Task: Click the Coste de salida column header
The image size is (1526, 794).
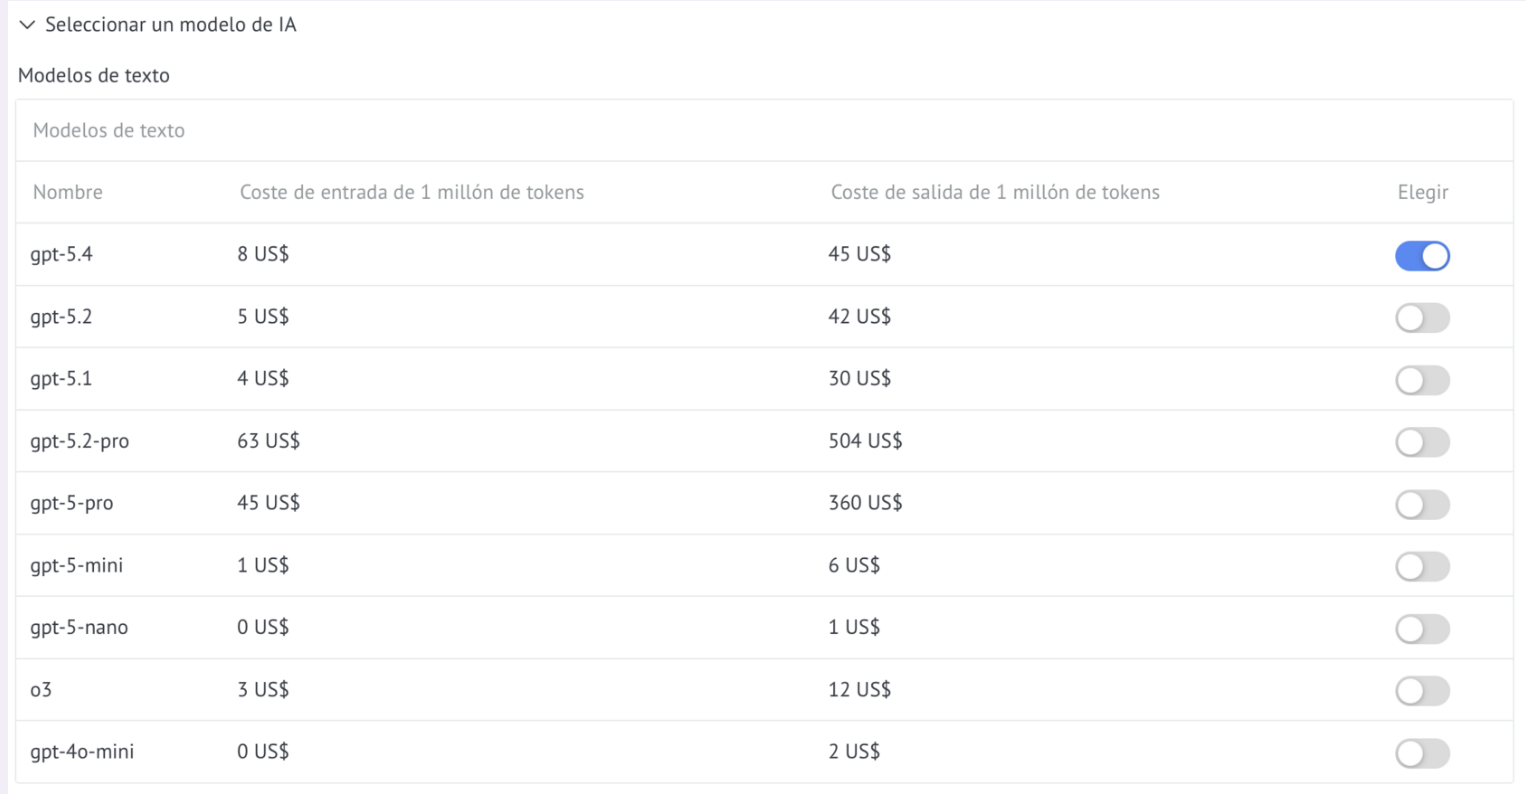Action: (x=995, y=192)
